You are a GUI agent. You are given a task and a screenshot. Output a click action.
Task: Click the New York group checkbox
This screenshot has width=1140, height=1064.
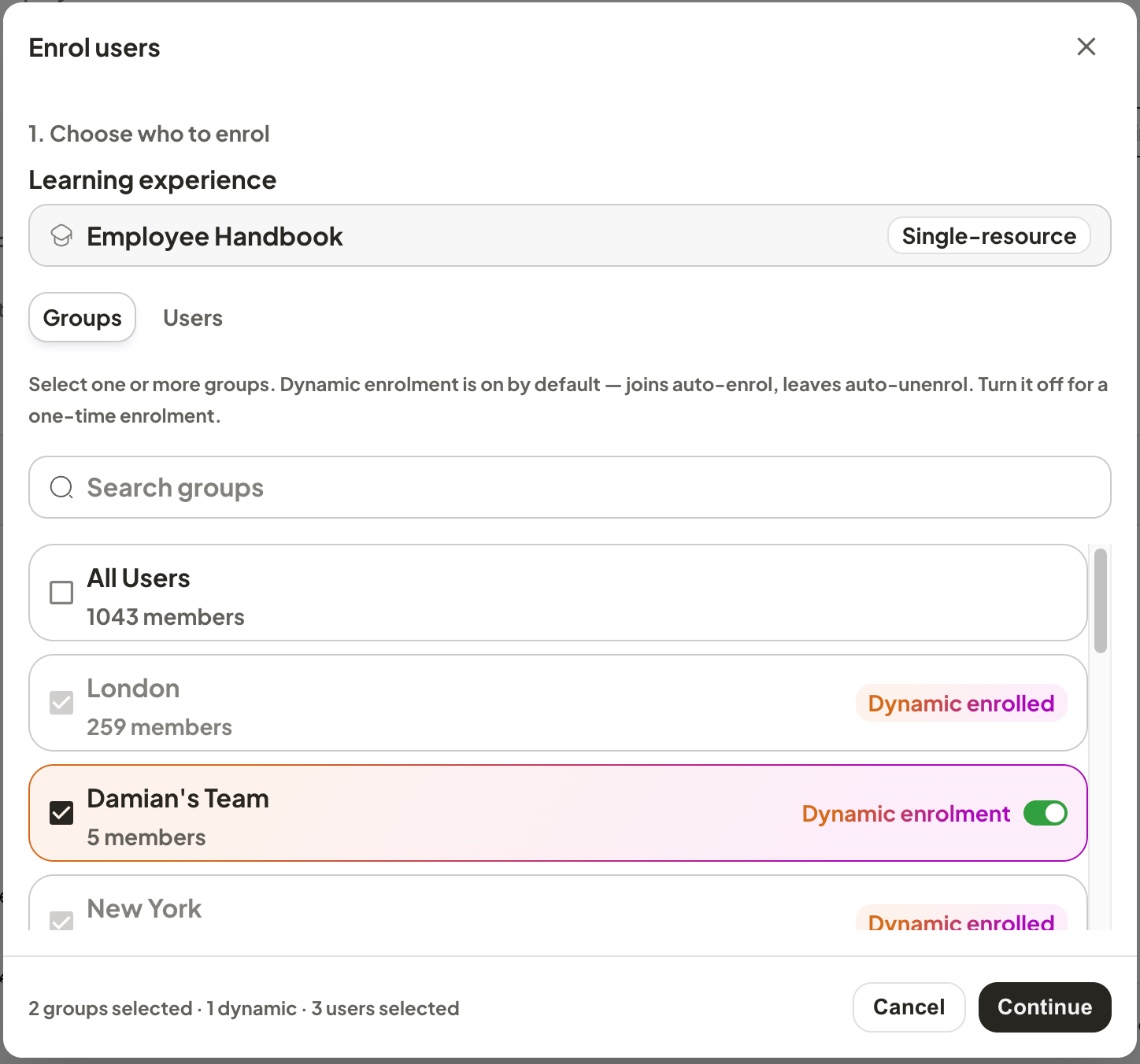[x=61, y=920]
